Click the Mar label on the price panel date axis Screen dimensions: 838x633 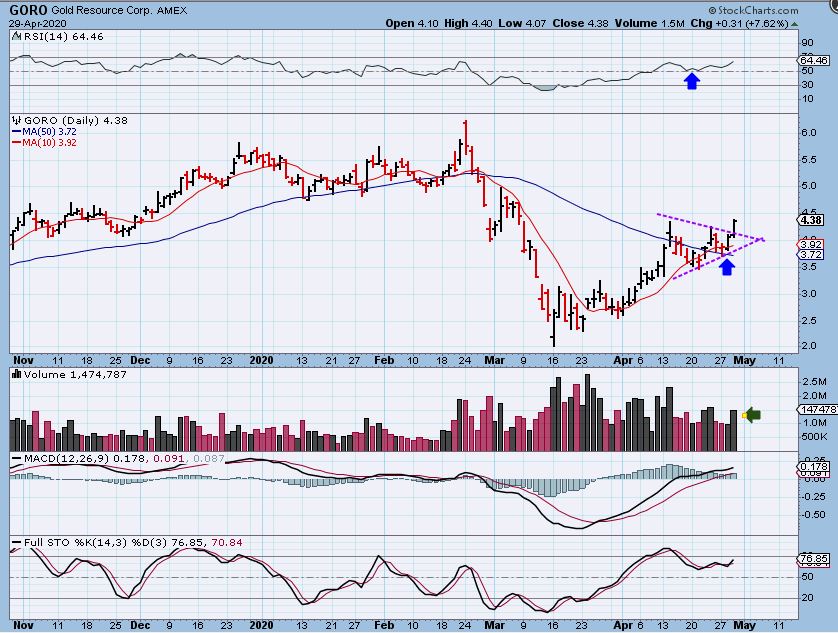[494, 360]
